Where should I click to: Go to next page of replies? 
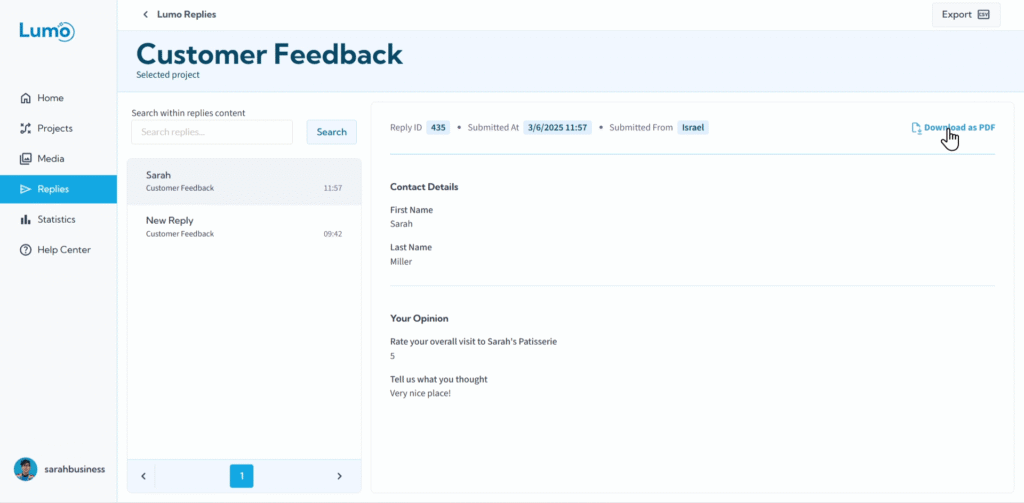click(x=339, y=476)
